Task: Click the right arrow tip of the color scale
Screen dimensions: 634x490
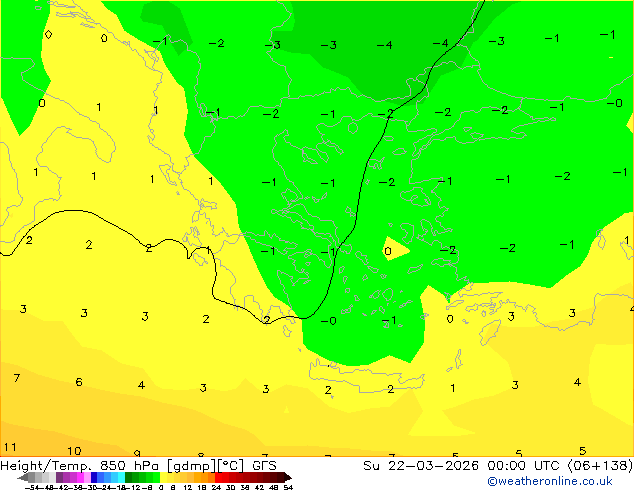Action: point(290,478)
